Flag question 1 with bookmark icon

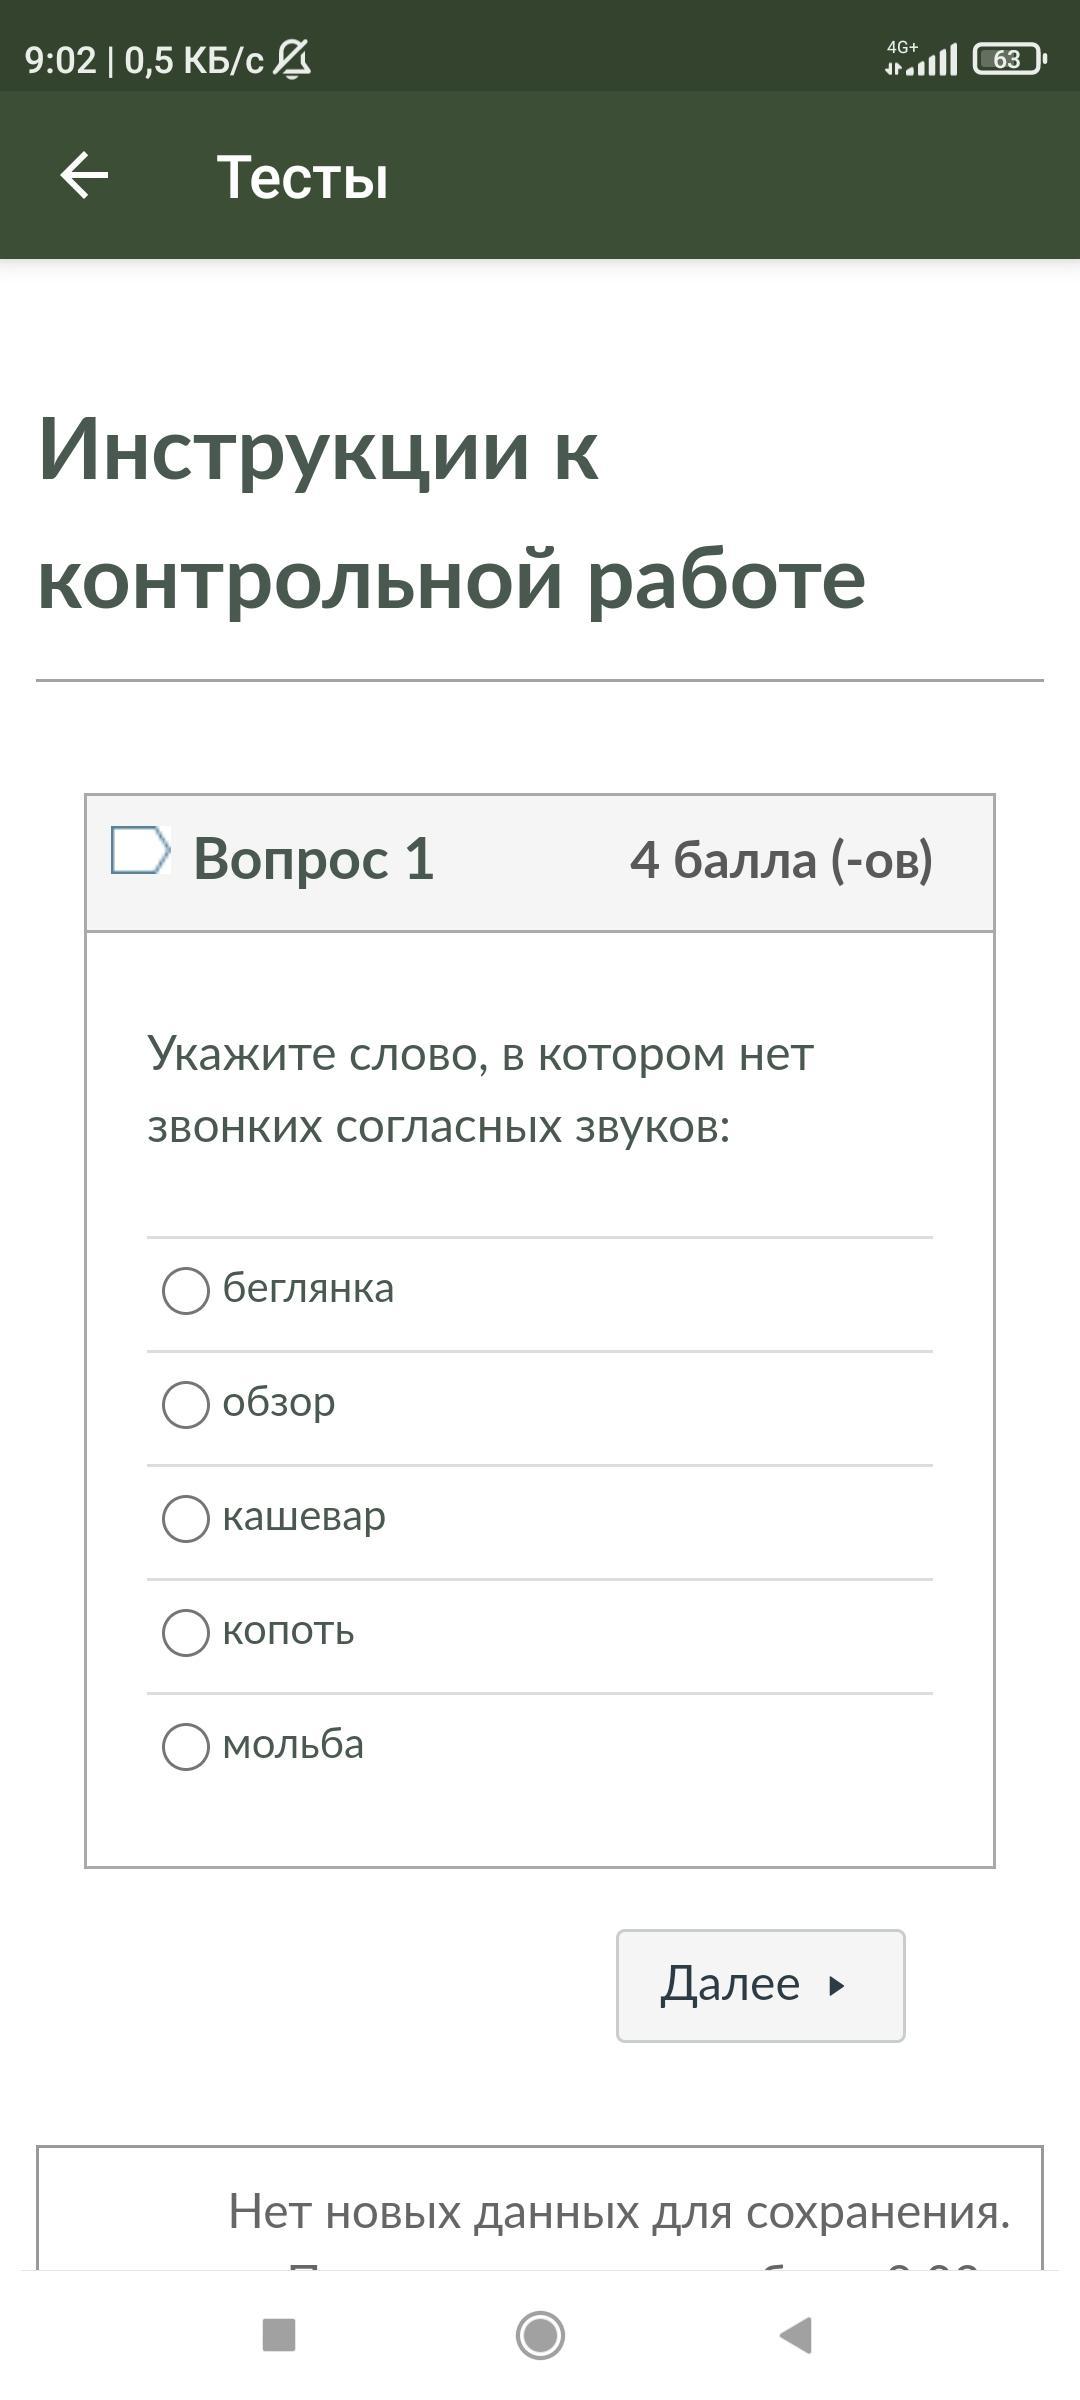[140, 850]
